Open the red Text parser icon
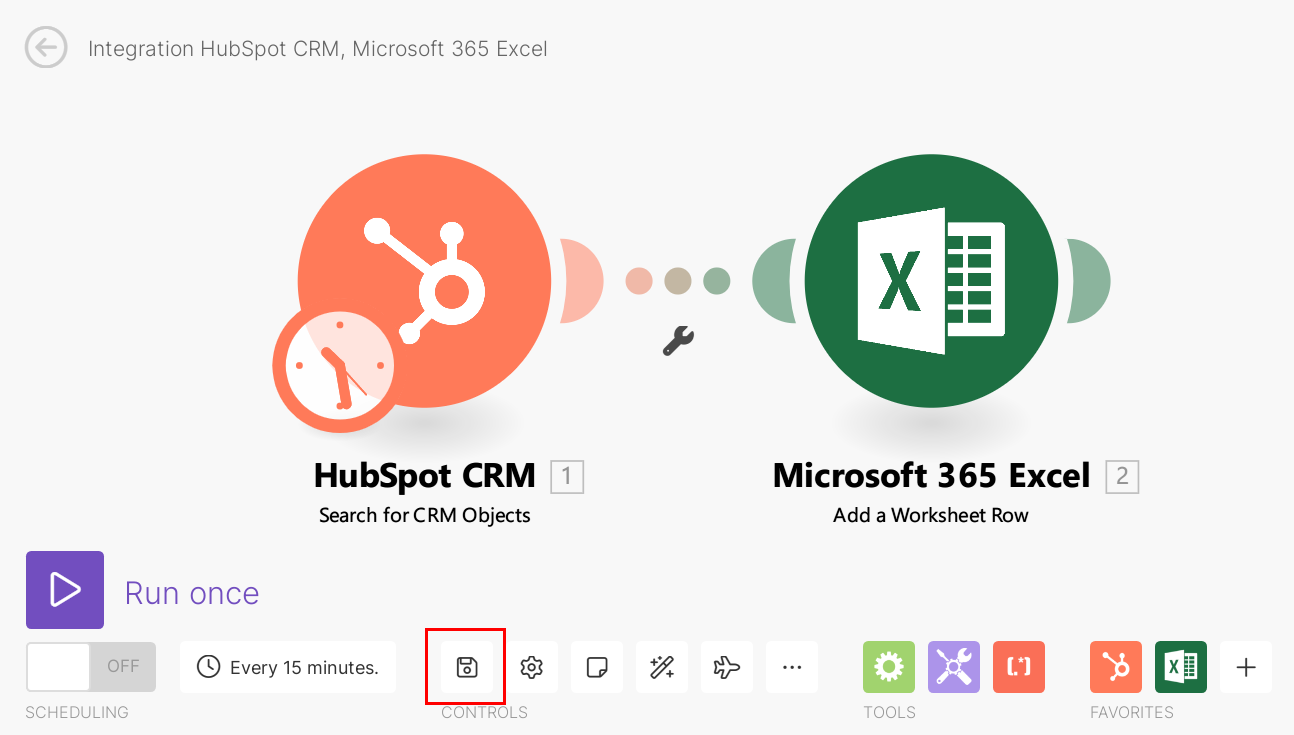The height and width of the screenshot is (735, 1294). coord(1019,667)
